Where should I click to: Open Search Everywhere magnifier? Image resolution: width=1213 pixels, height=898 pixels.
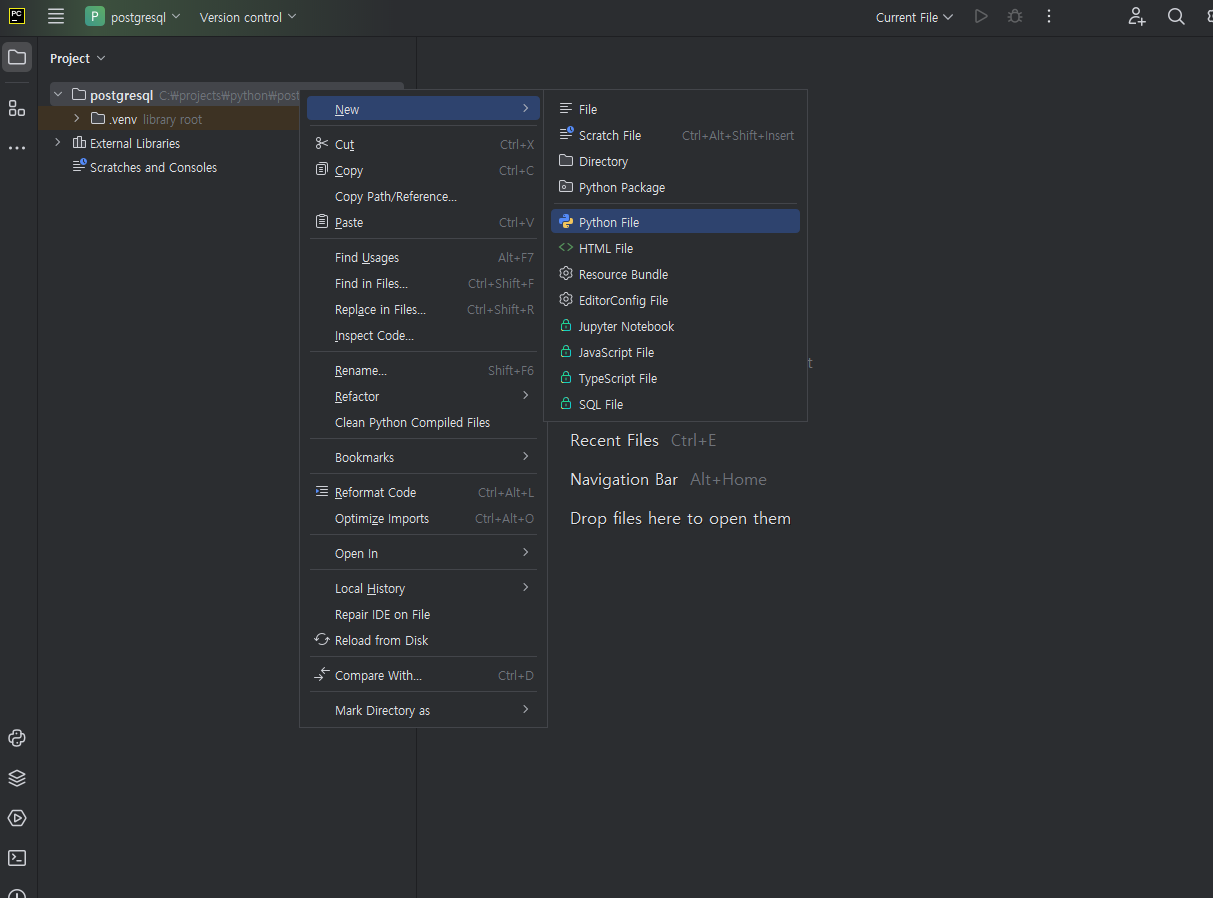point(1177,17)
